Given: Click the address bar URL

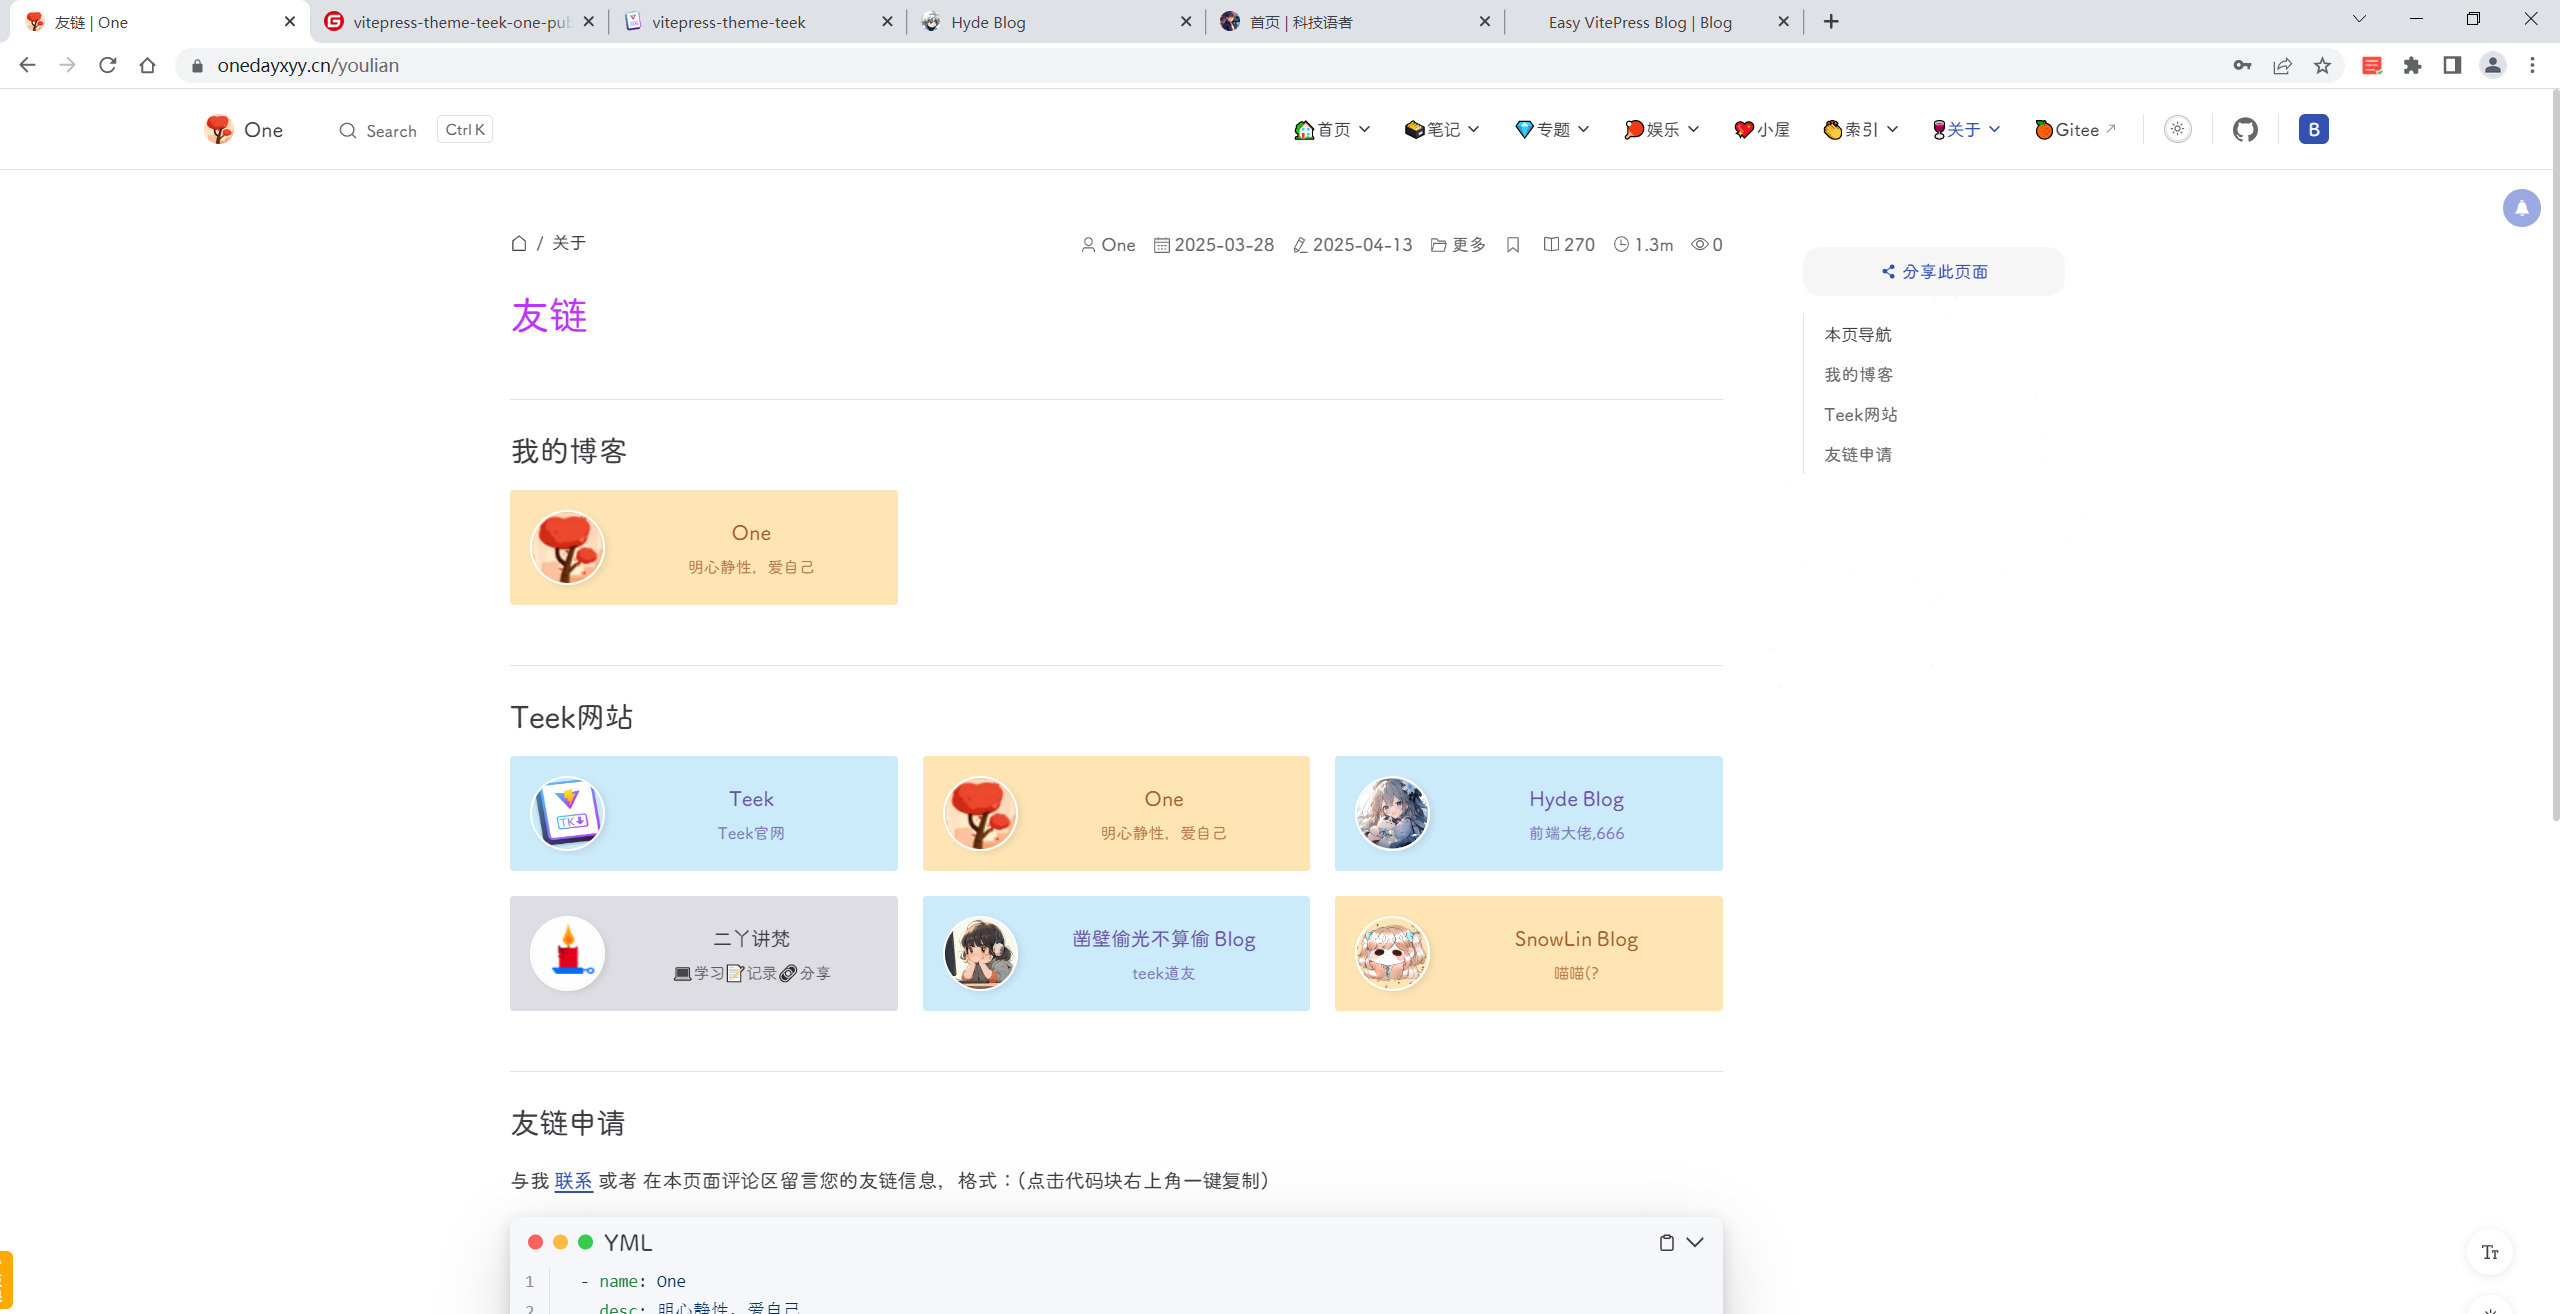Looking at the screenshot, I should (x=308, y=65).
